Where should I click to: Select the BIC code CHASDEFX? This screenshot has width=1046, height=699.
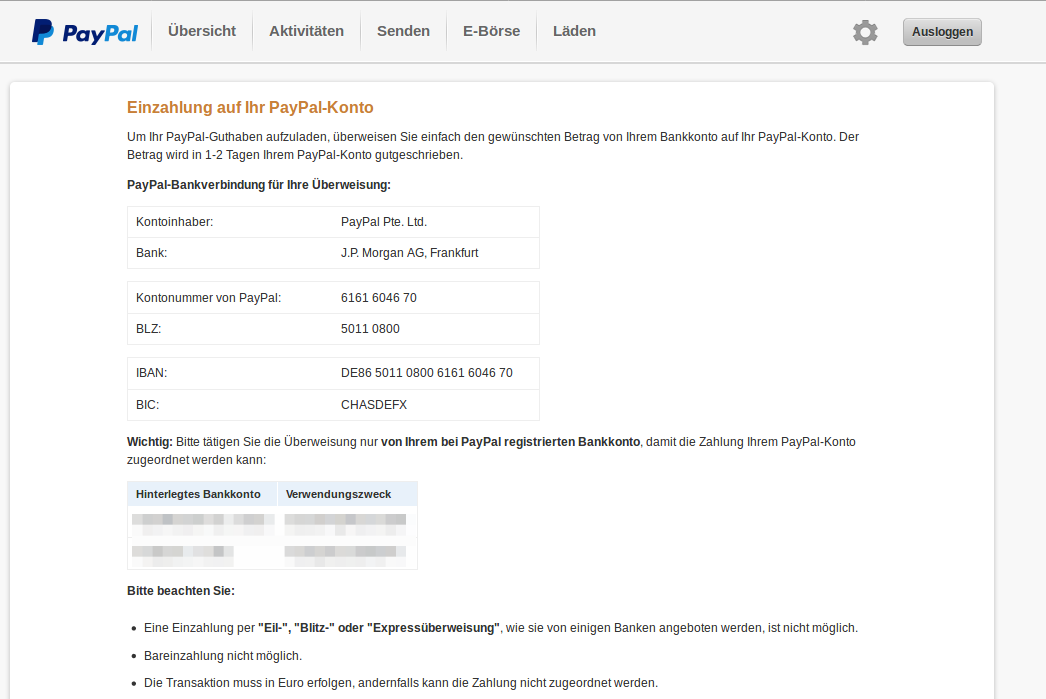click(374, 405)
